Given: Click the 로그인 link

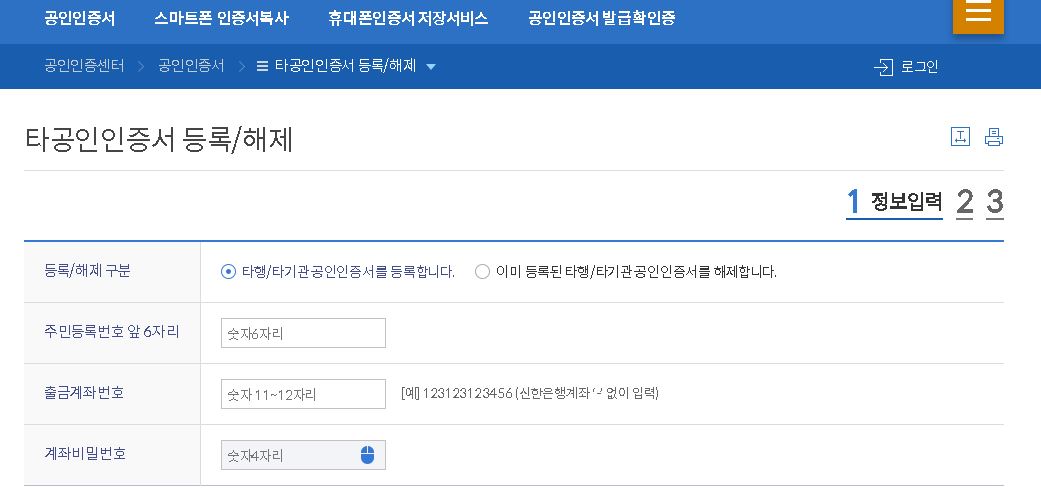Looking at the screenshot, I should pos(919,67).
